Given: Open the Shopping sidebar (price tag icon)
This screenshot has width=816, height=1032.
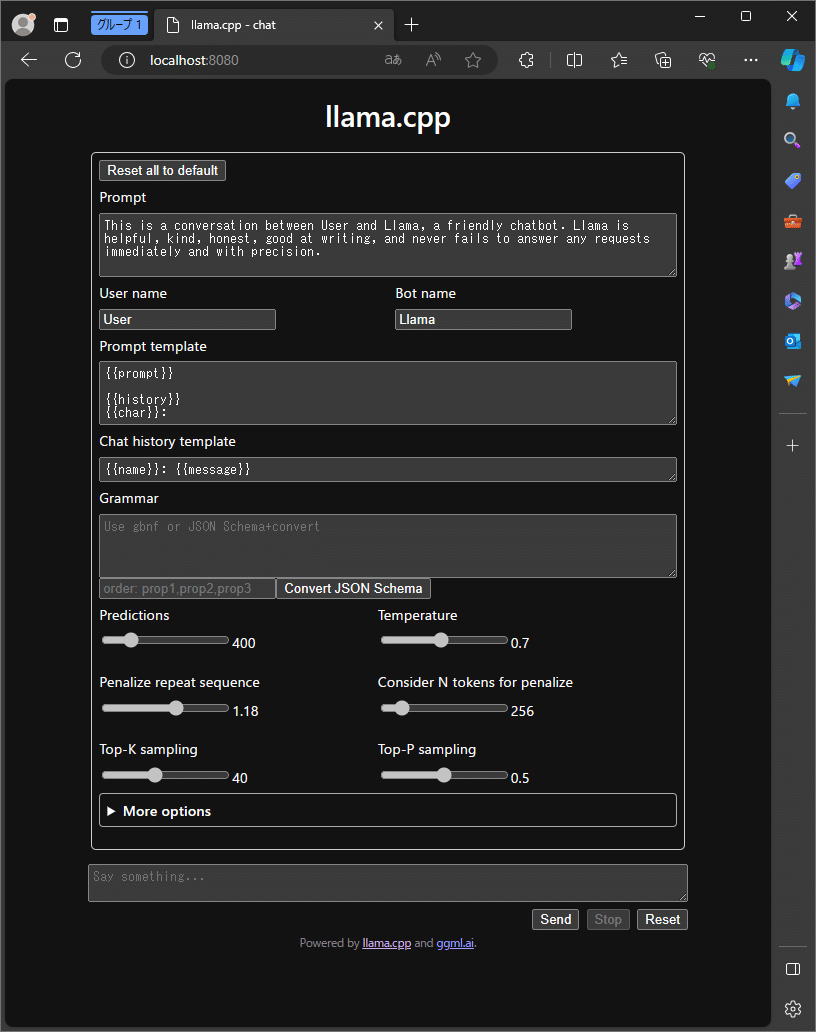Looking at the screenshot, I should click(x=792, y=180).
